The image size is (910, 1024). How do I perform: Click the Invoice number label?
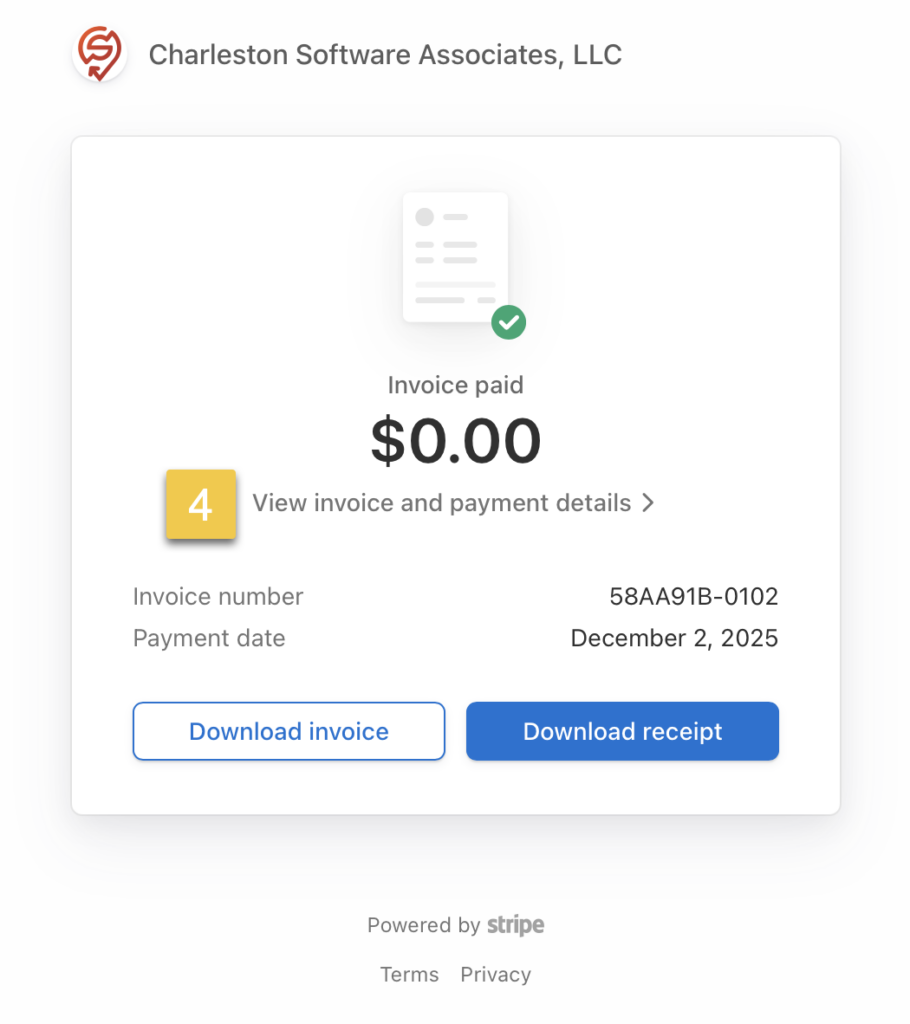coord(218,597)
